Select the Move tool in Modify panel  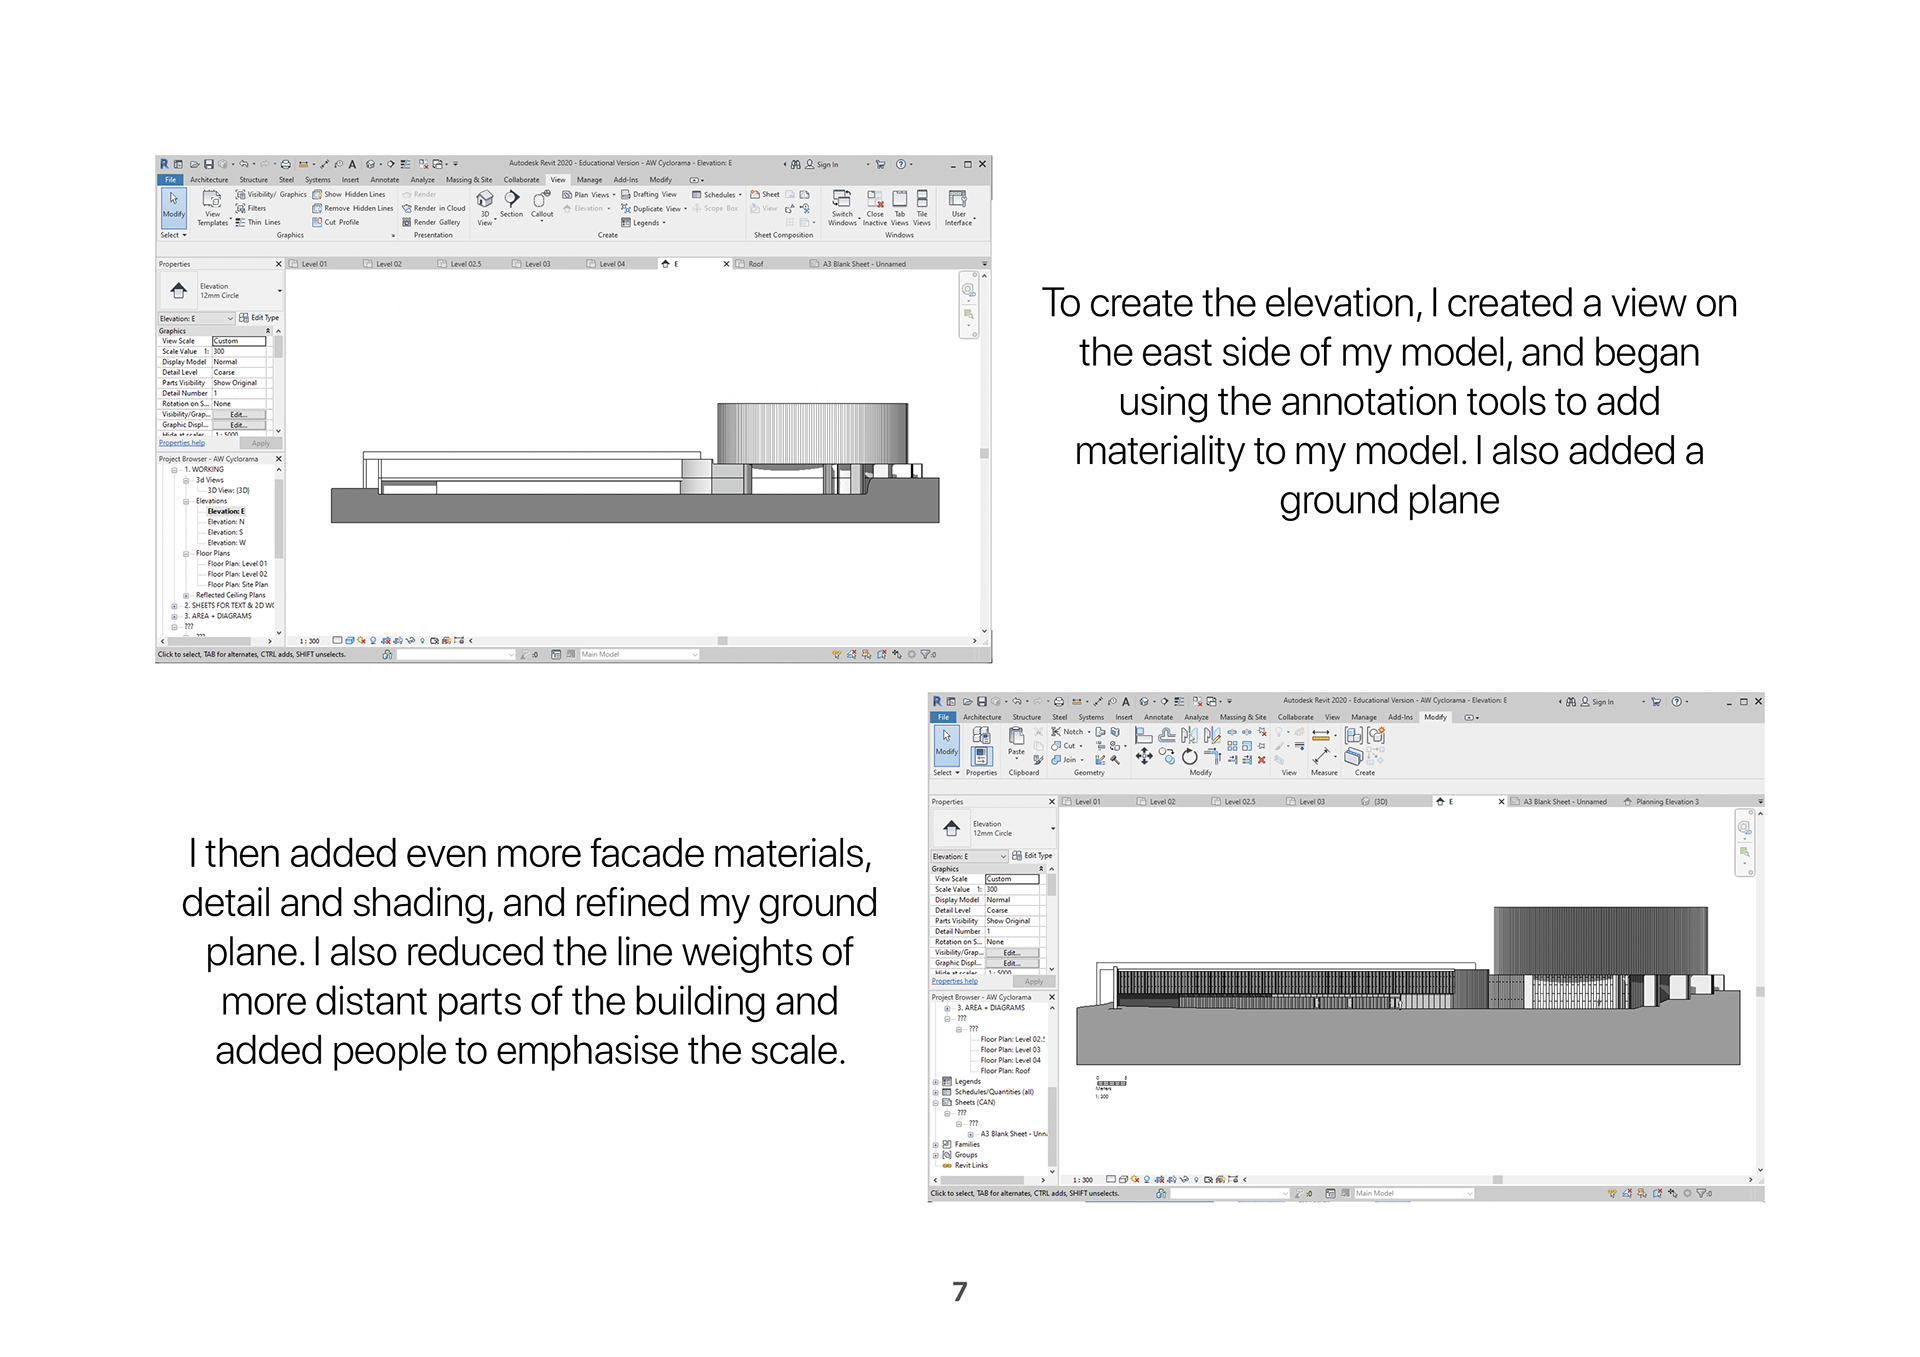(x=1144, y=758)
